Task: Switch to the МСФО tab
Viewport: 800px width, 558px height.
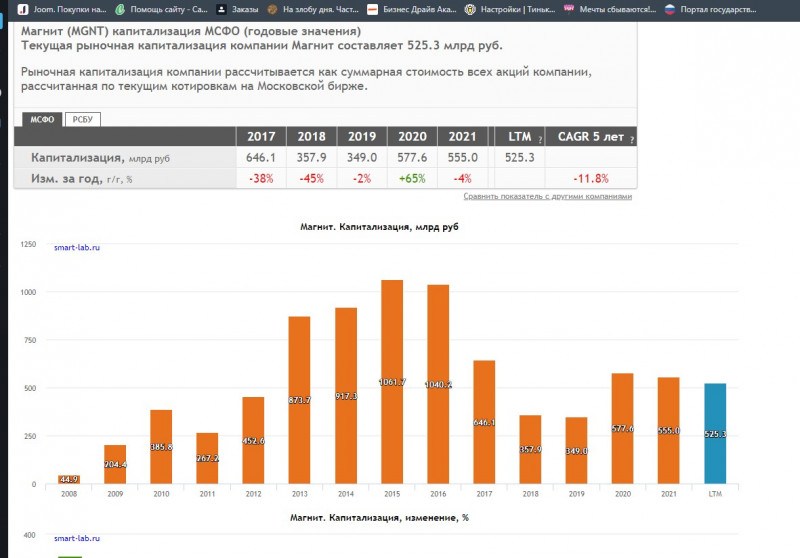Action: [42, 119]
